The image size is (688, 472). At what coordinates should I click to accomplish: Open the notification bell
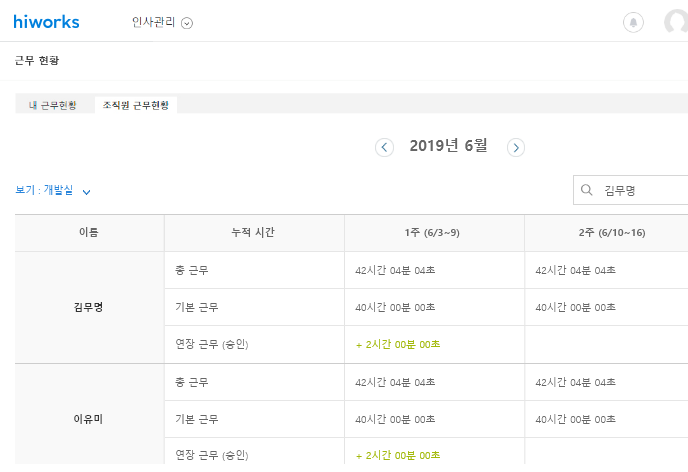[x=633, y=22]
